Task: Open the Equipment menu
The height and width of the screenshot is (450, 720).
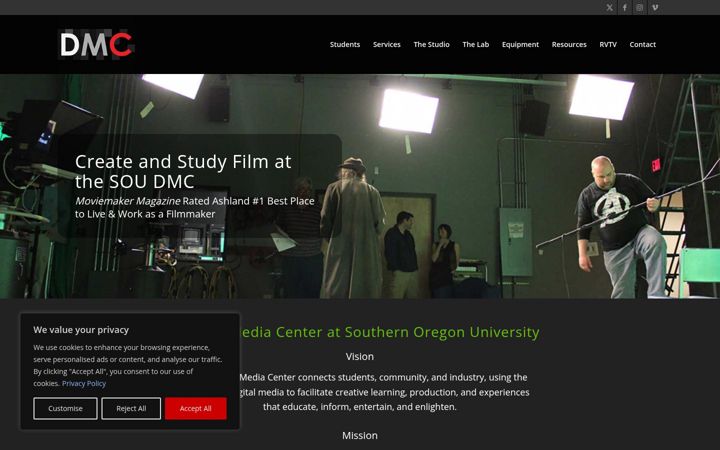Action: 520,45
